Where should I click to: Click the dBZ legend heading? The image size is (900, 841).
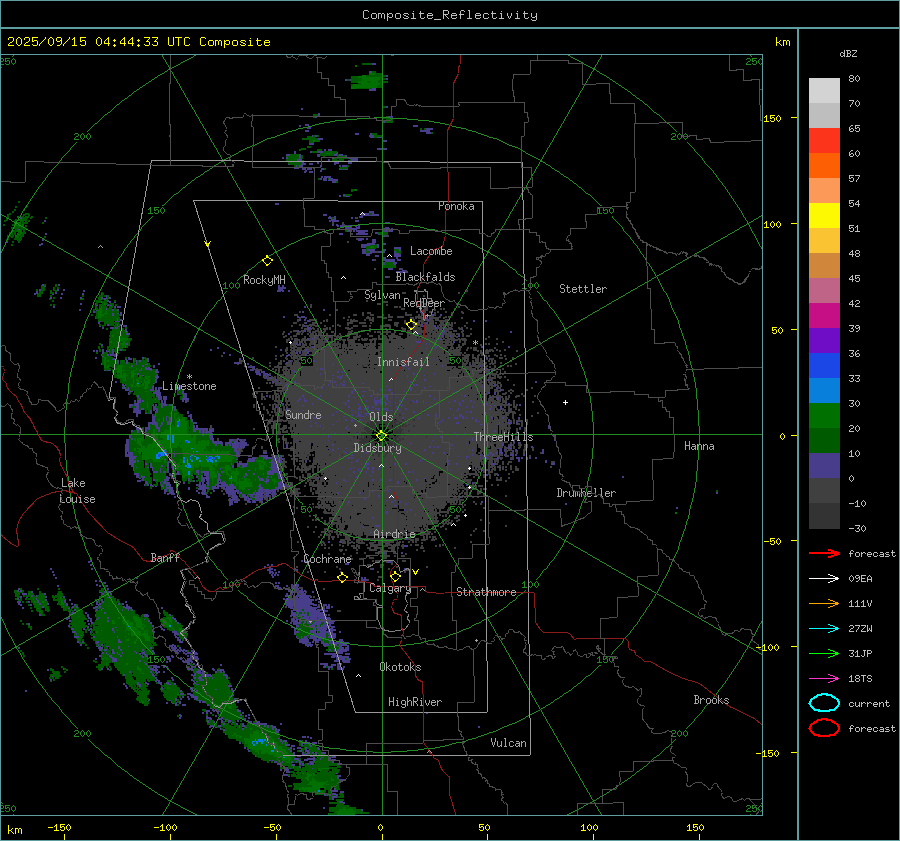(x=848, y=54)
